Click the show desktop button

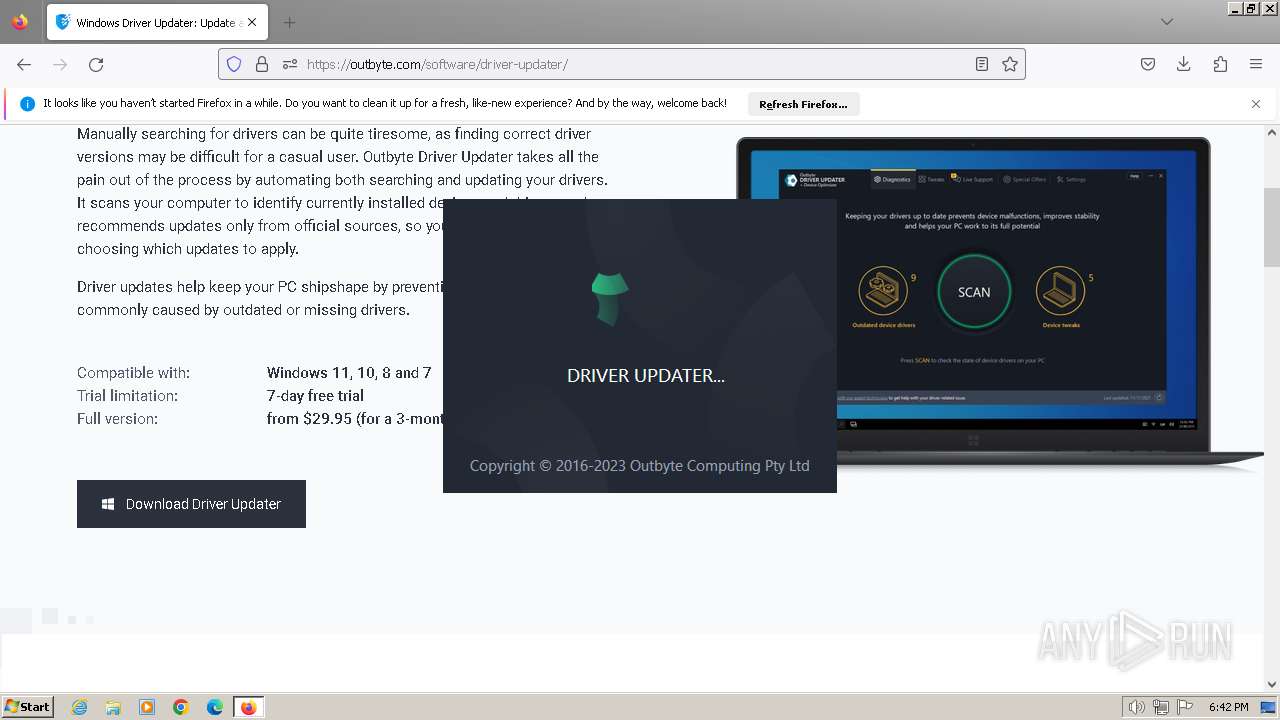1268,707
